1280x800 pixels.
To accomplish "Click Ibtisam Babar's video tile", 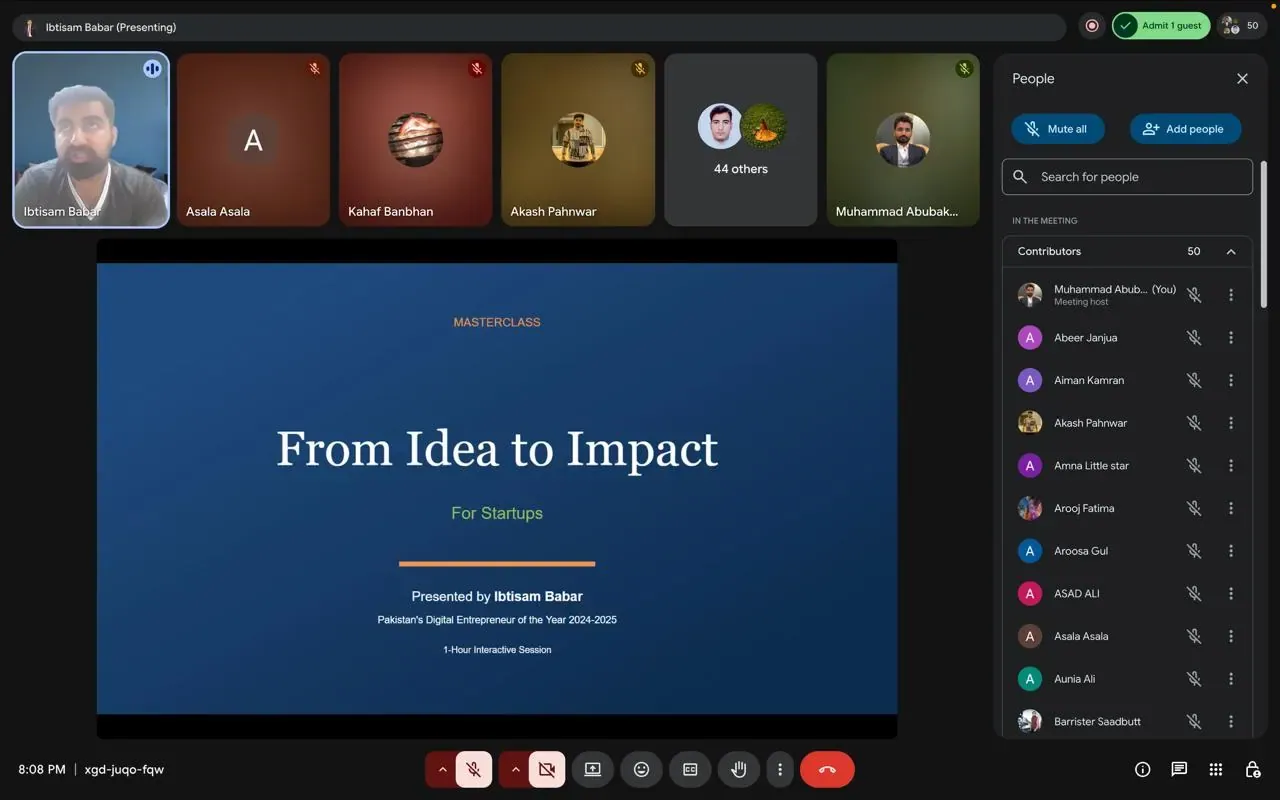I will (x=91, y=140).
